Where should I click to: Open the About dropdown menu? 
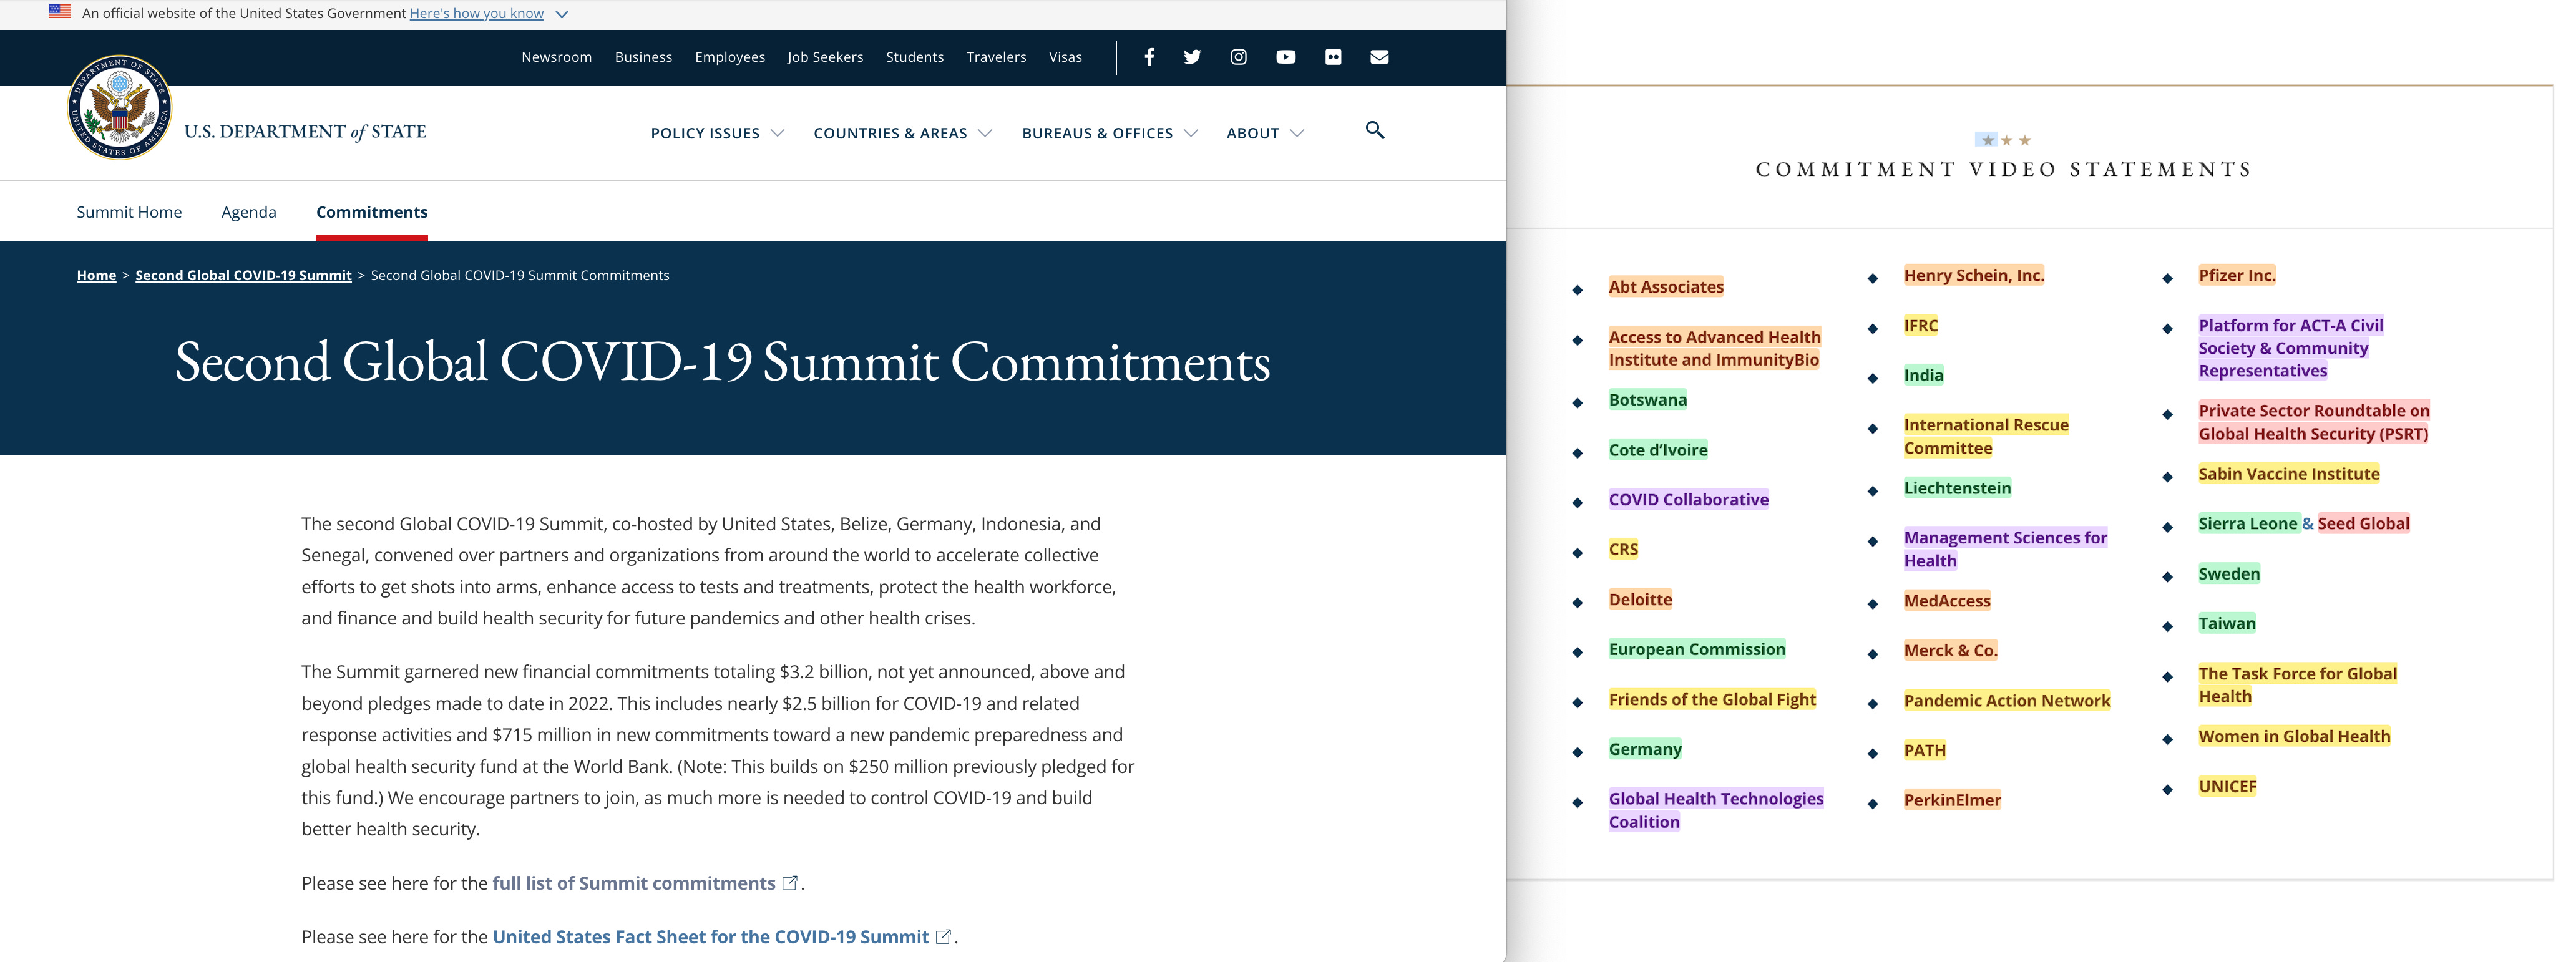click(1265, 133)
